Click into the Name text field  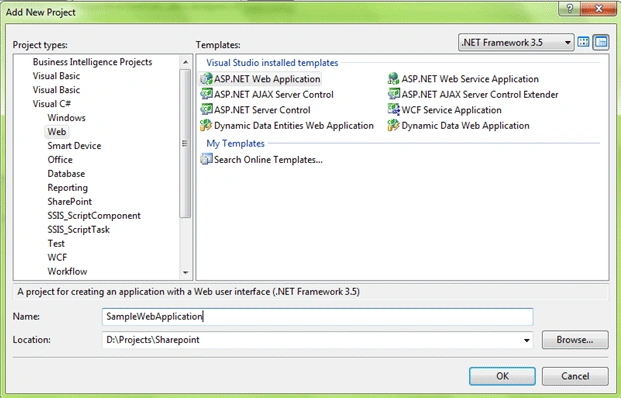317,317
